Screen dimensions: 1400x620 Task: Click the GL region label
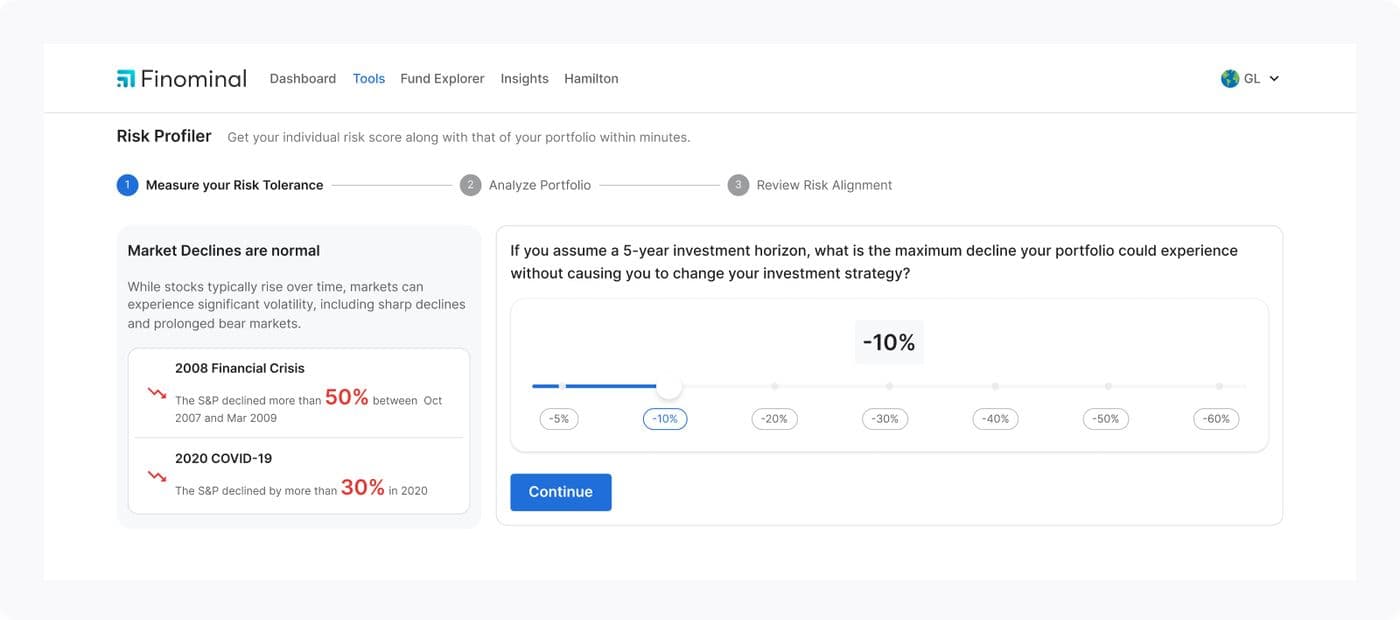(1252, 79)
